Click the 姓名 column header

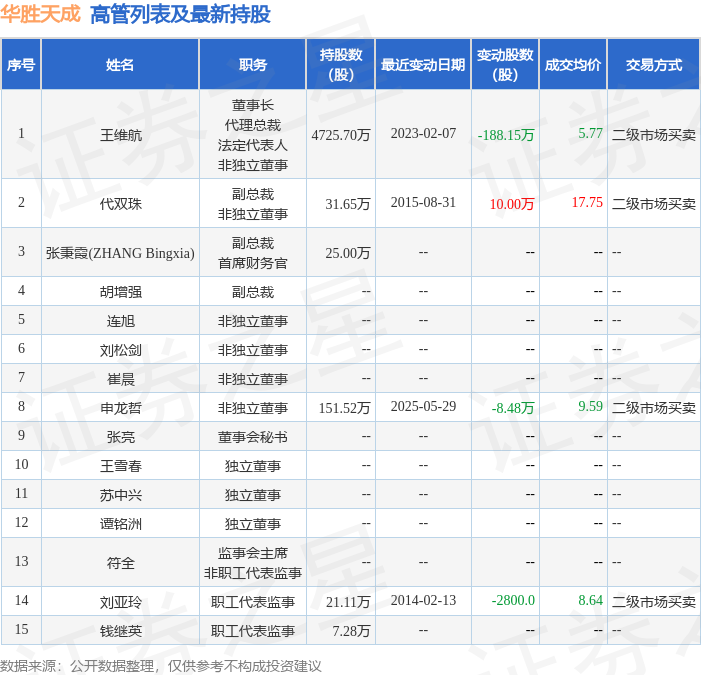120,64
